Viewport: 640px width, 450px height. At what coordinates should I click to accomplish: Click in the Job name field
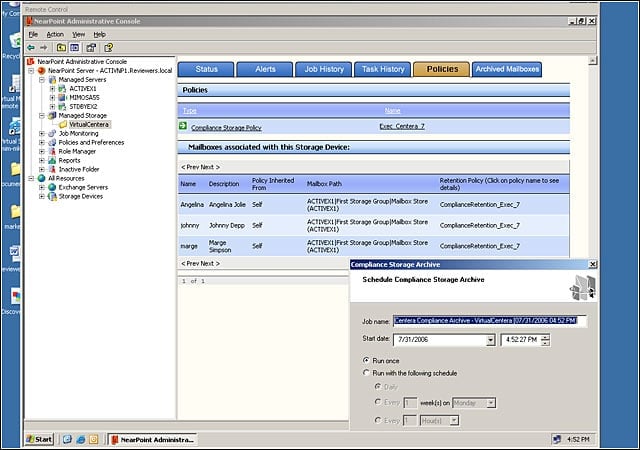(490, 321)
